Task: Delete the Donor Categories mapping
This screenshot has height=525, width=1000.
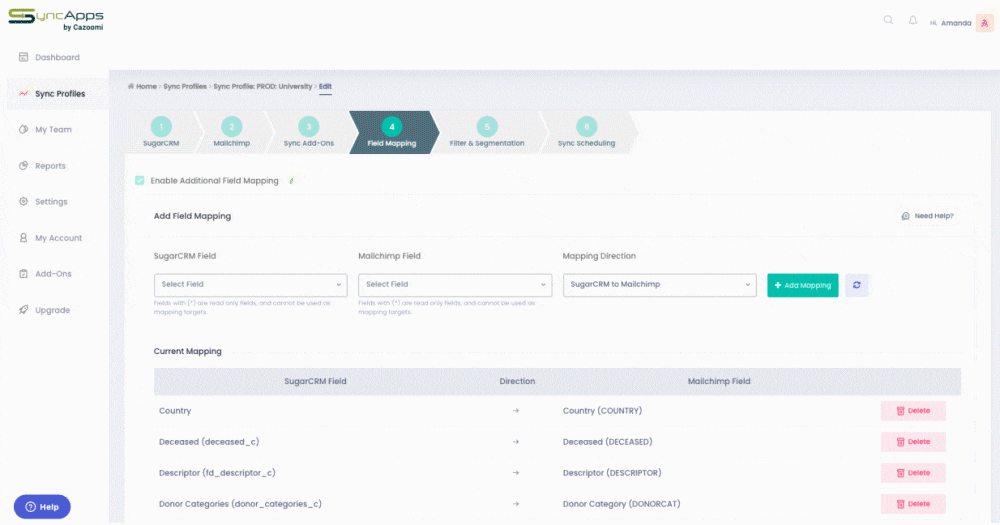Action: pyautogui.click(x=913, y=504)
